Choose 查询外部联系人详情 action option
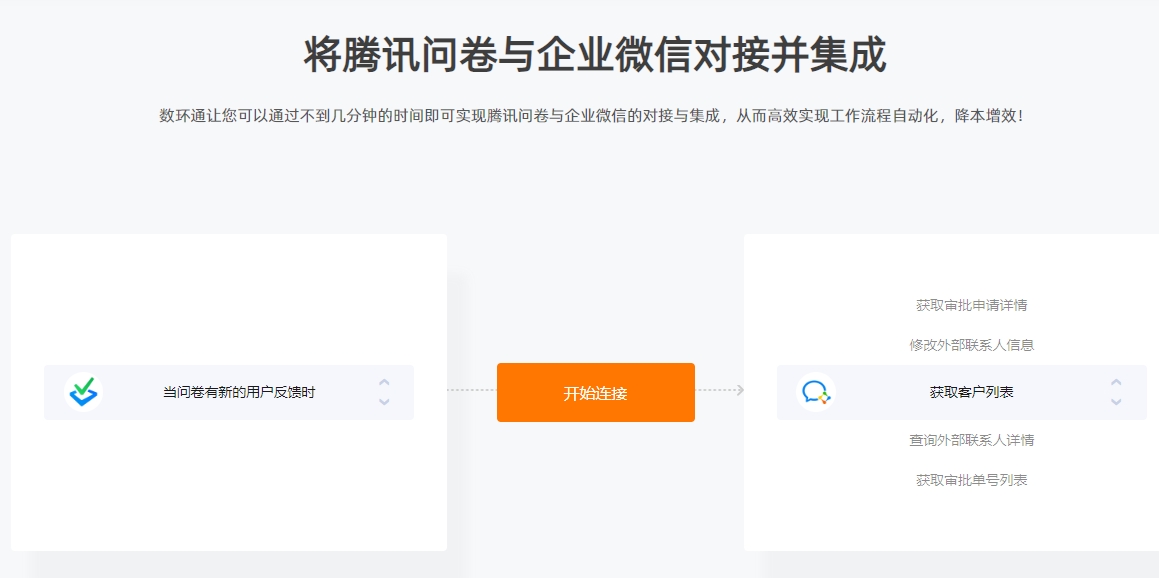This screenshot has width=1159, height=578. (x=971, y=440)
